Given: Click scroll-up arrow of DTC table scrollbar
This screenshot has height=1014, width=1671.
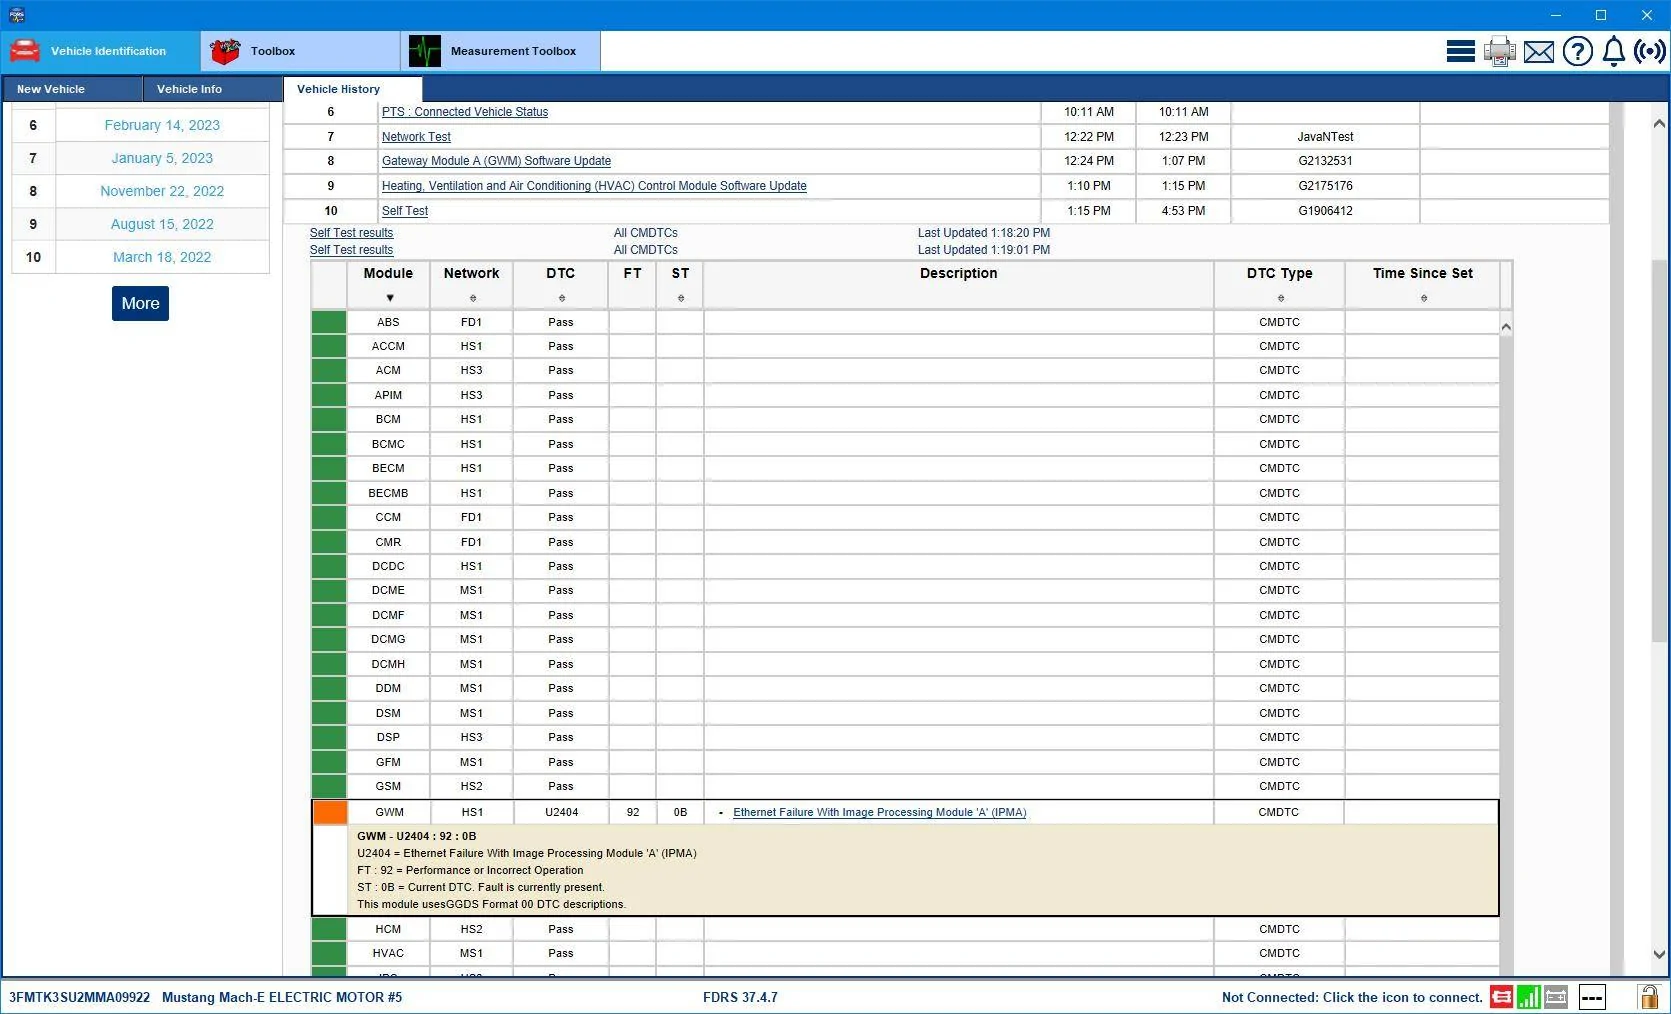Looking at the screenshot, I should 1506,327.
